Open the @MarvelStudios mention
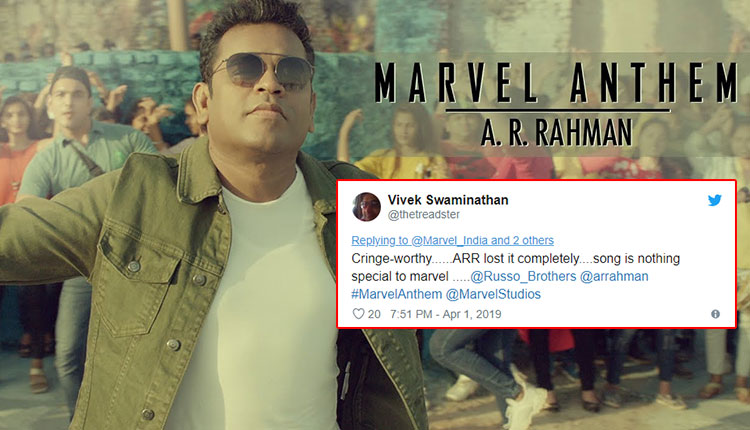The image size is (750, 430). pyautogui.click(x=493, y=294)
